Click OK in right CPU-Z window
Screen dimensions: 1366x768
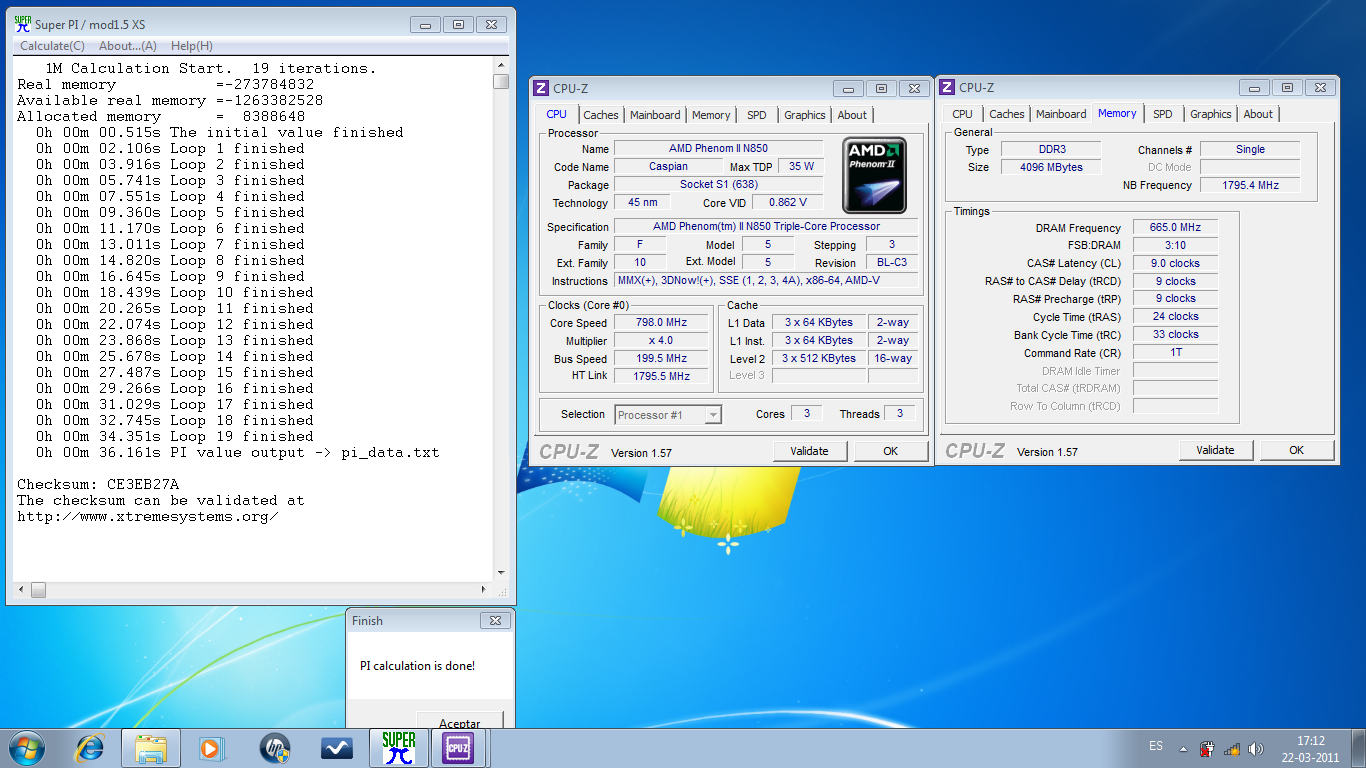click(x=1297, y=450)
